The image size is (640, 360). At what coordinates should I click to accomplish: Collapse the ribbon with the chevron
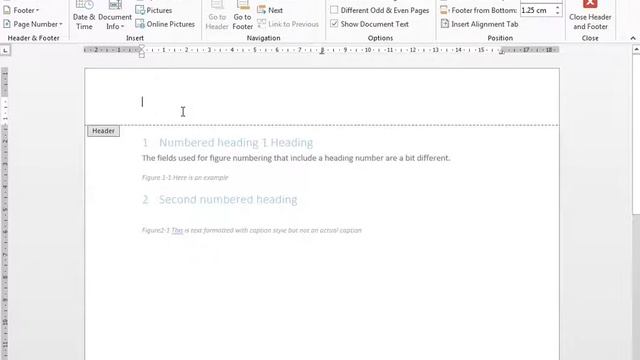633,38
